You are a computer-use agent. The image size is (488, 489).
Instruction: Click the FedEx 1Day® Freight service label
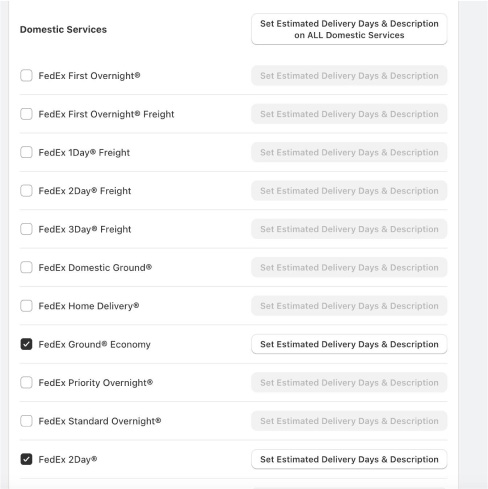coord(84,153)
